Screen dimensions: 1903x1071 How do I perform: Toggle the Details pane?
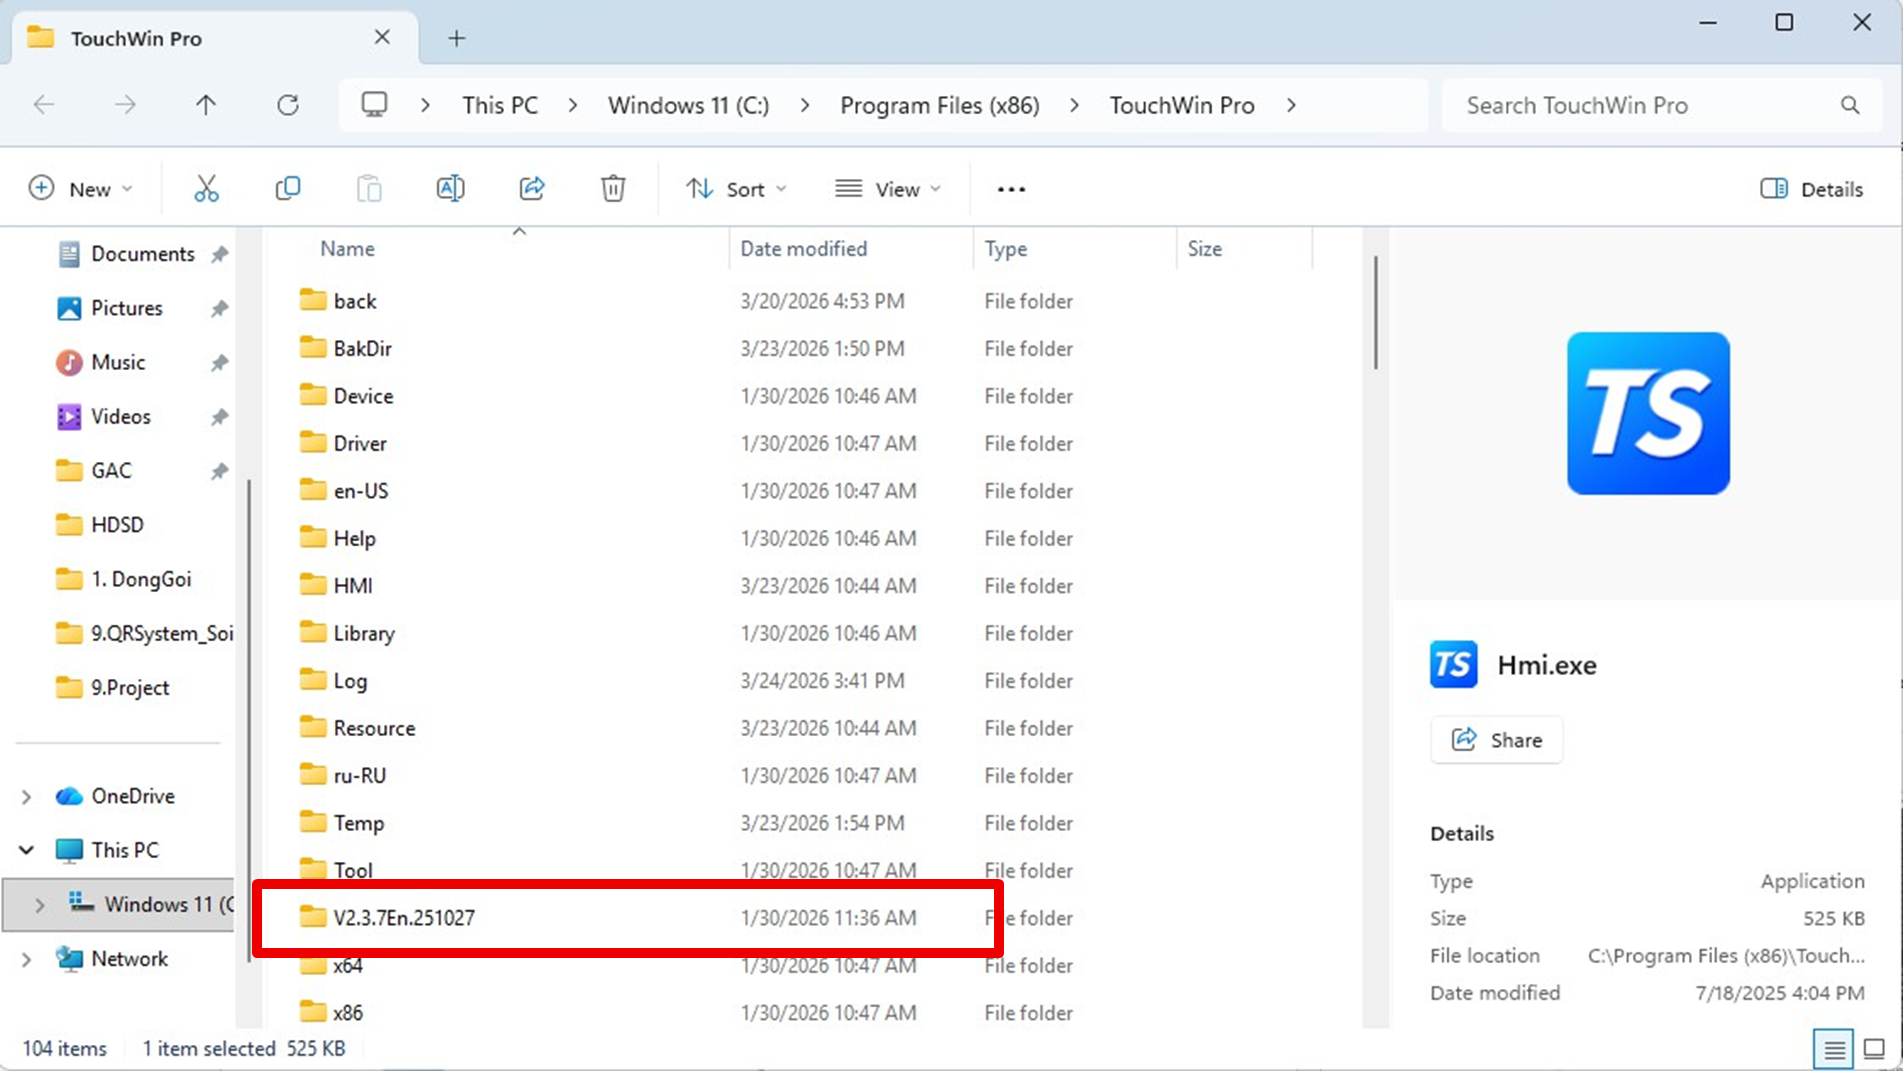[1811, 189]
